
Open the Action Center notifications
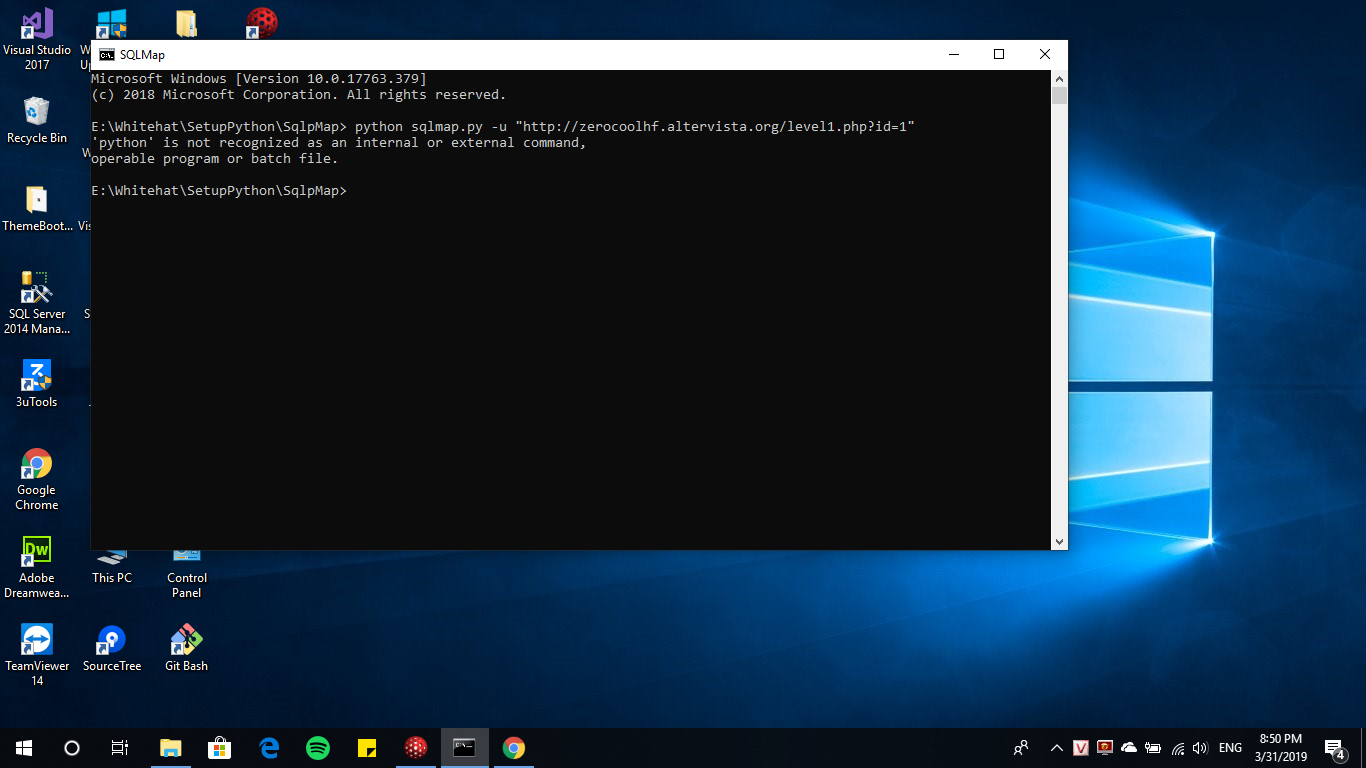click(1334, 748)
